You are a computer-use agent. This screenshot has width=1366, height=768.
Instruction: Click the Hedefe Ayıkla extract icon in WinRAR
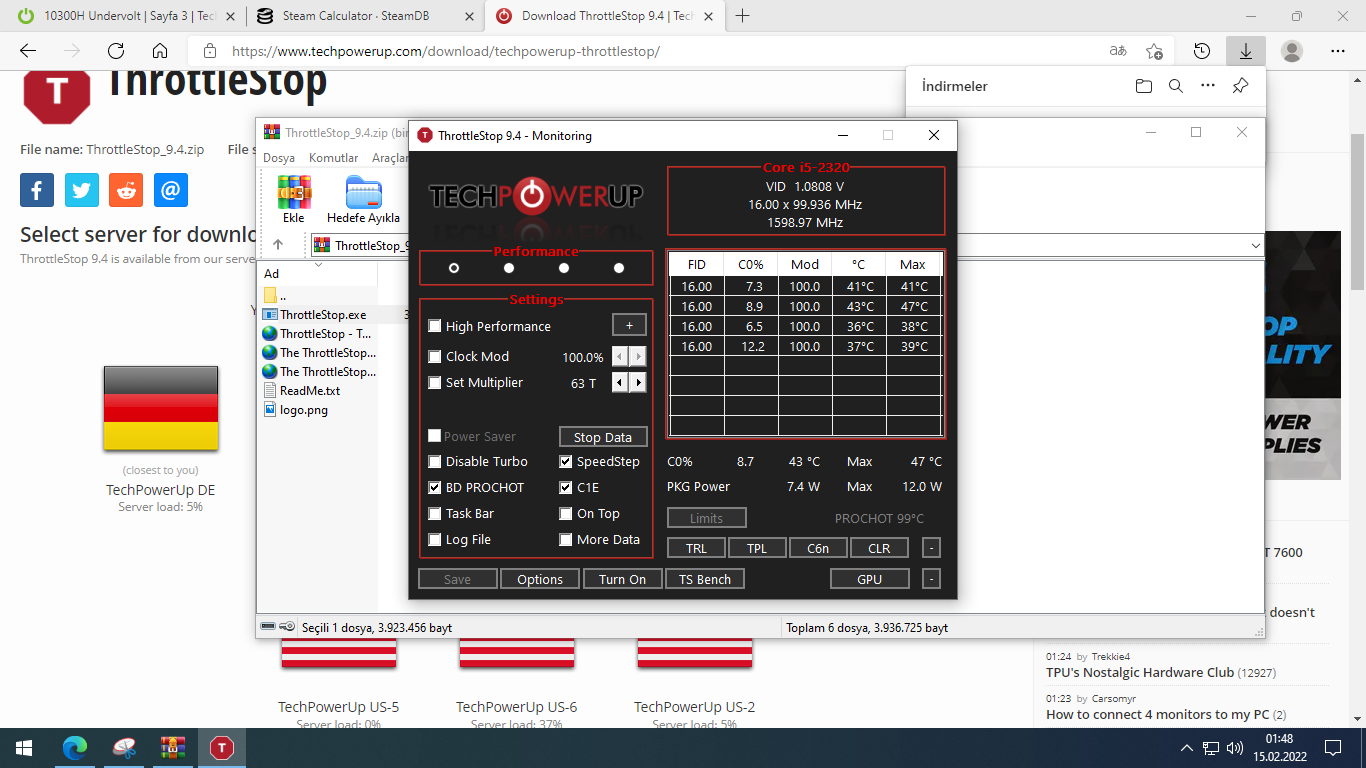coord(363,199)
